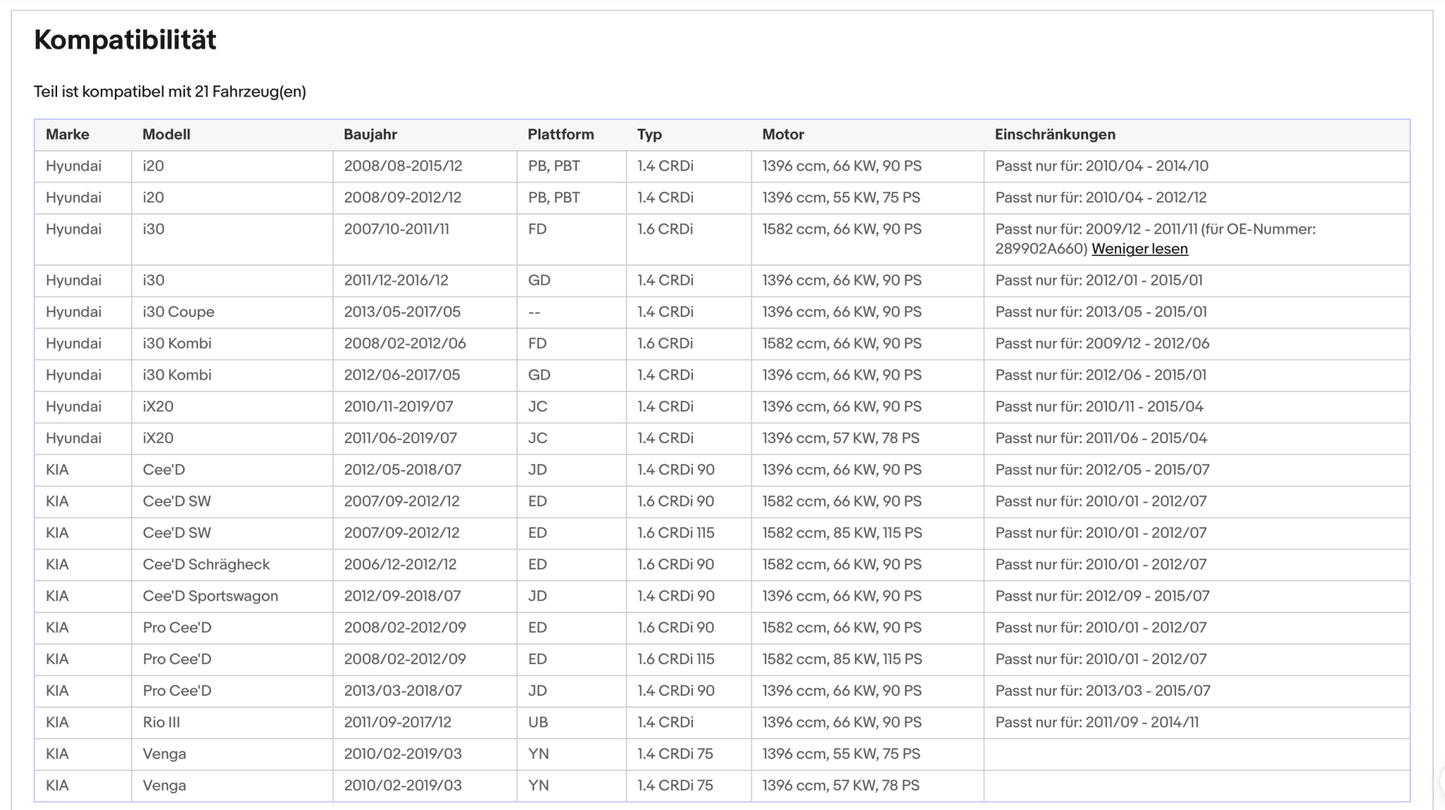Select the Rio III model cell
Viewport: 1445px width, 810px height.
(x=232, y=722)
